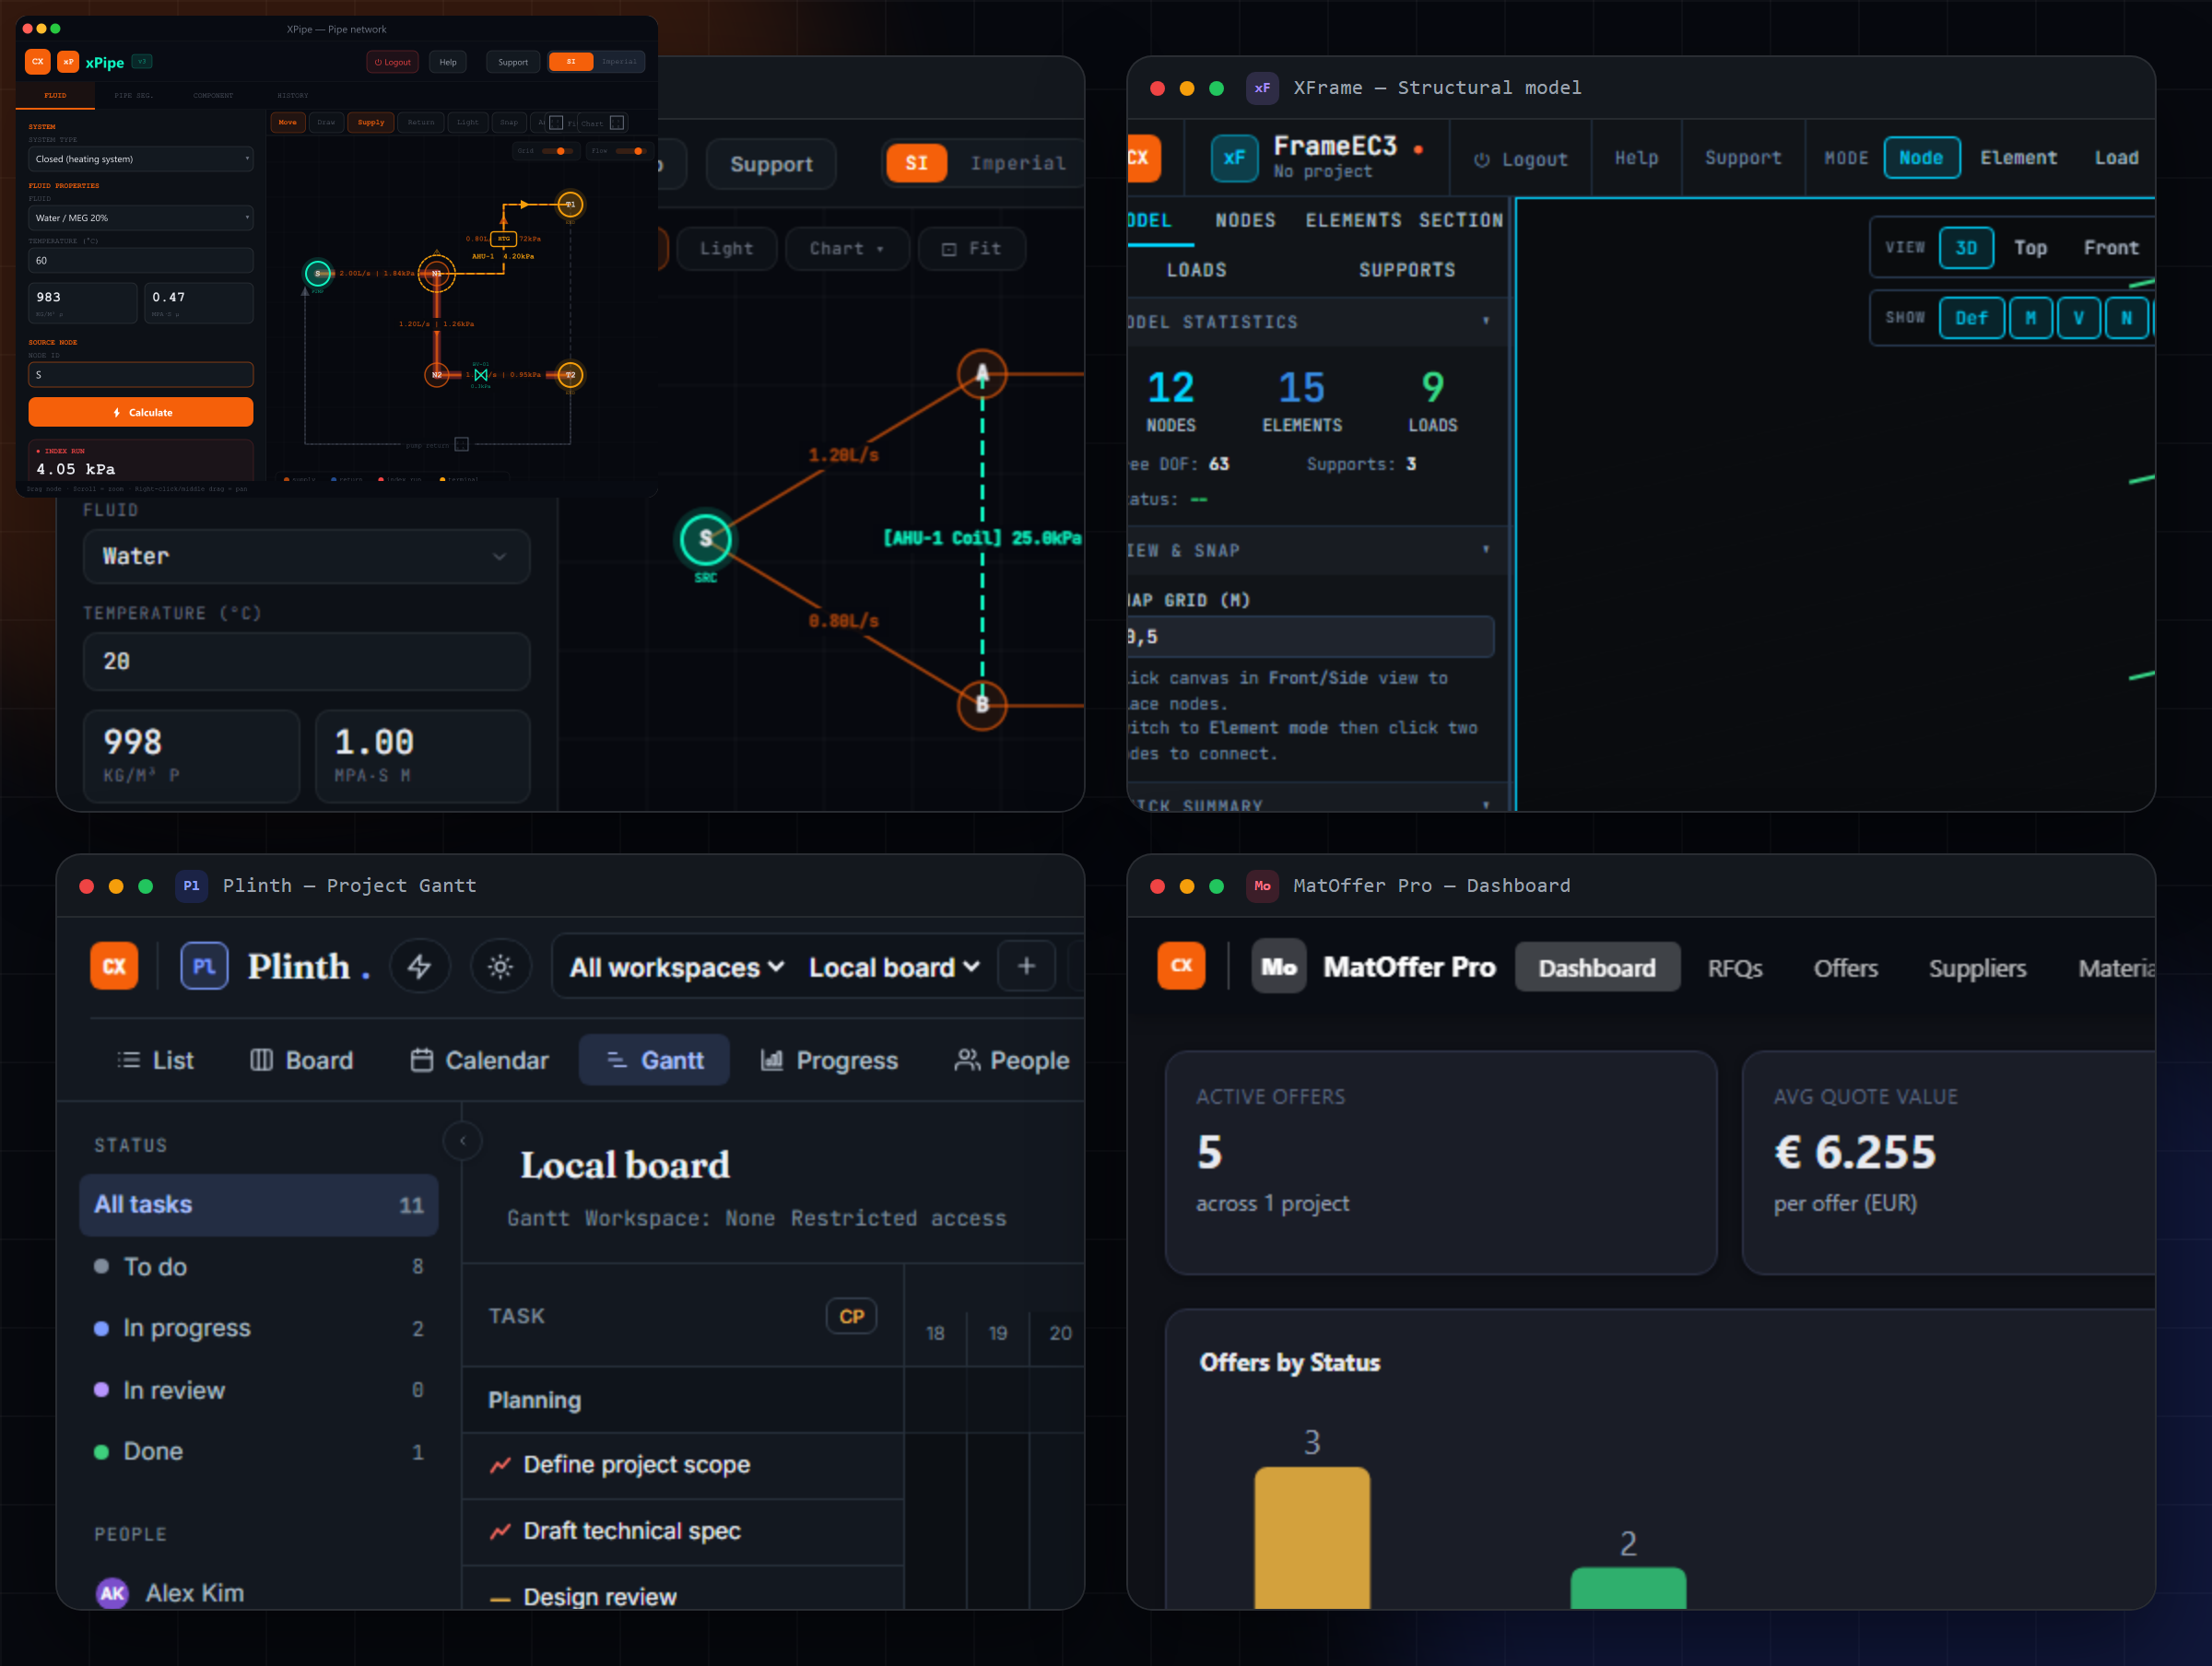Select terminal node T2 in the XPipe canvas

[x=570, y=375]
